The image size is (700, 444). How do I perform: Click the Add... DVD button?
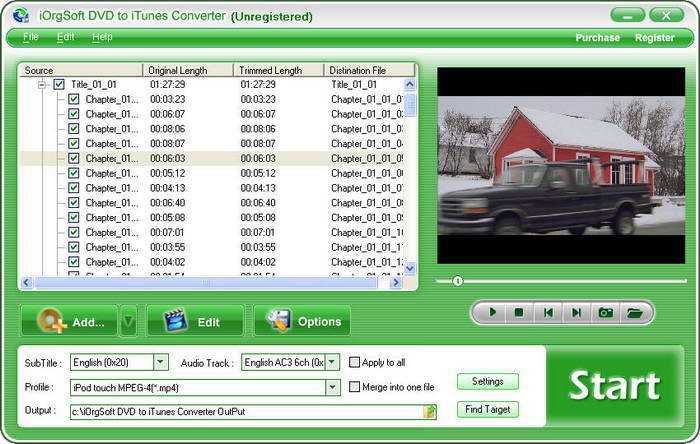coord(69,321)
